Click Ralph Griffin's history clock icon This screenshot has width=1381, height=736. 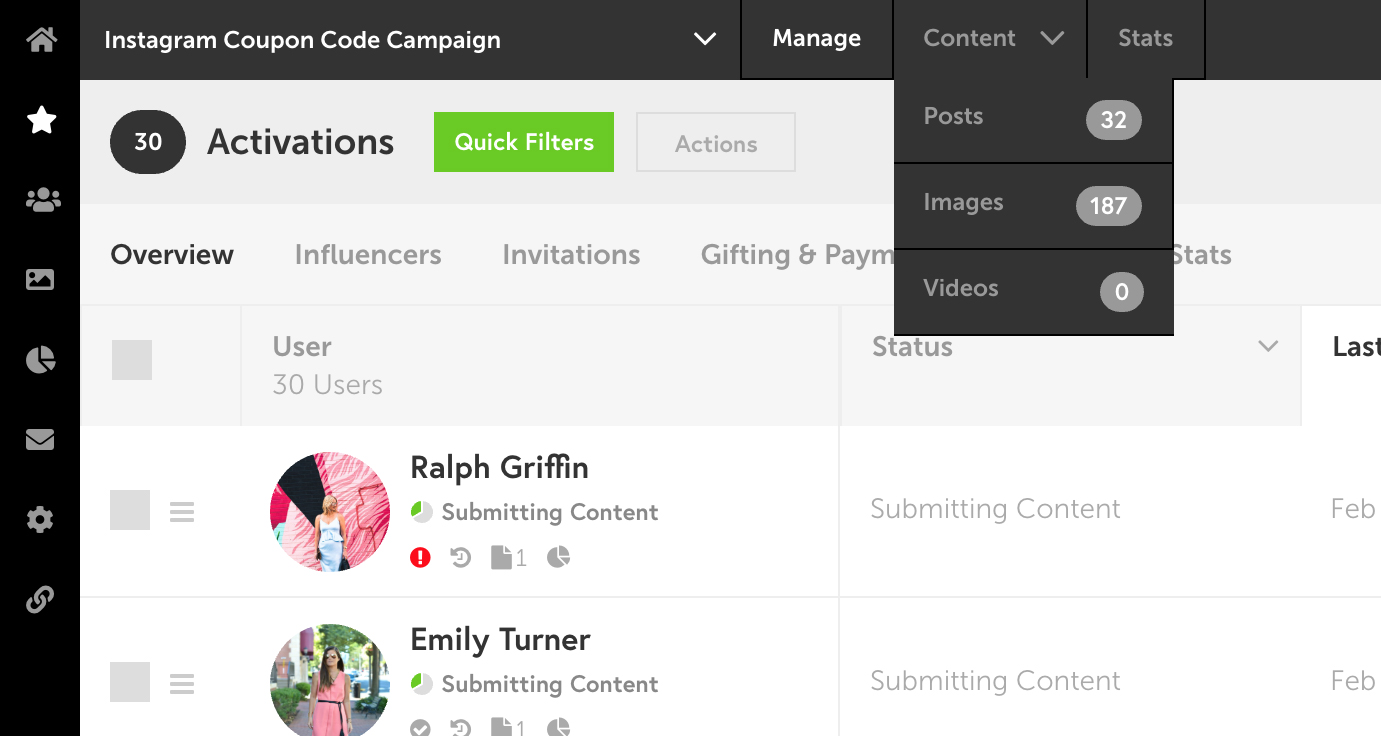(461, 557)
